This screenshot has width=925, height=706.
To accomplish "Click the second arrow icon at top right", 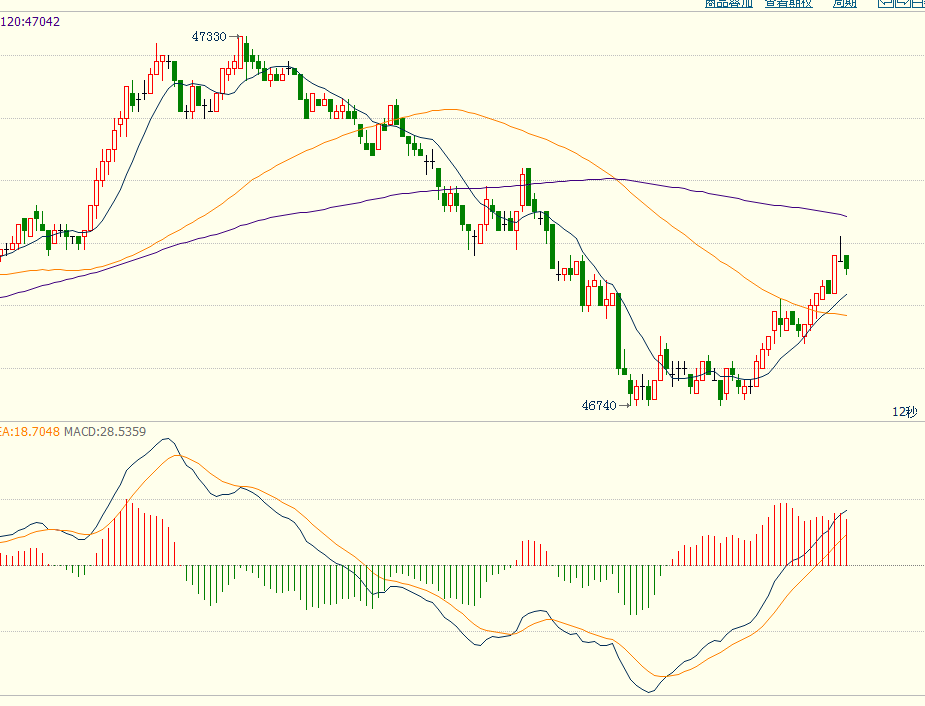I will 903,3.
